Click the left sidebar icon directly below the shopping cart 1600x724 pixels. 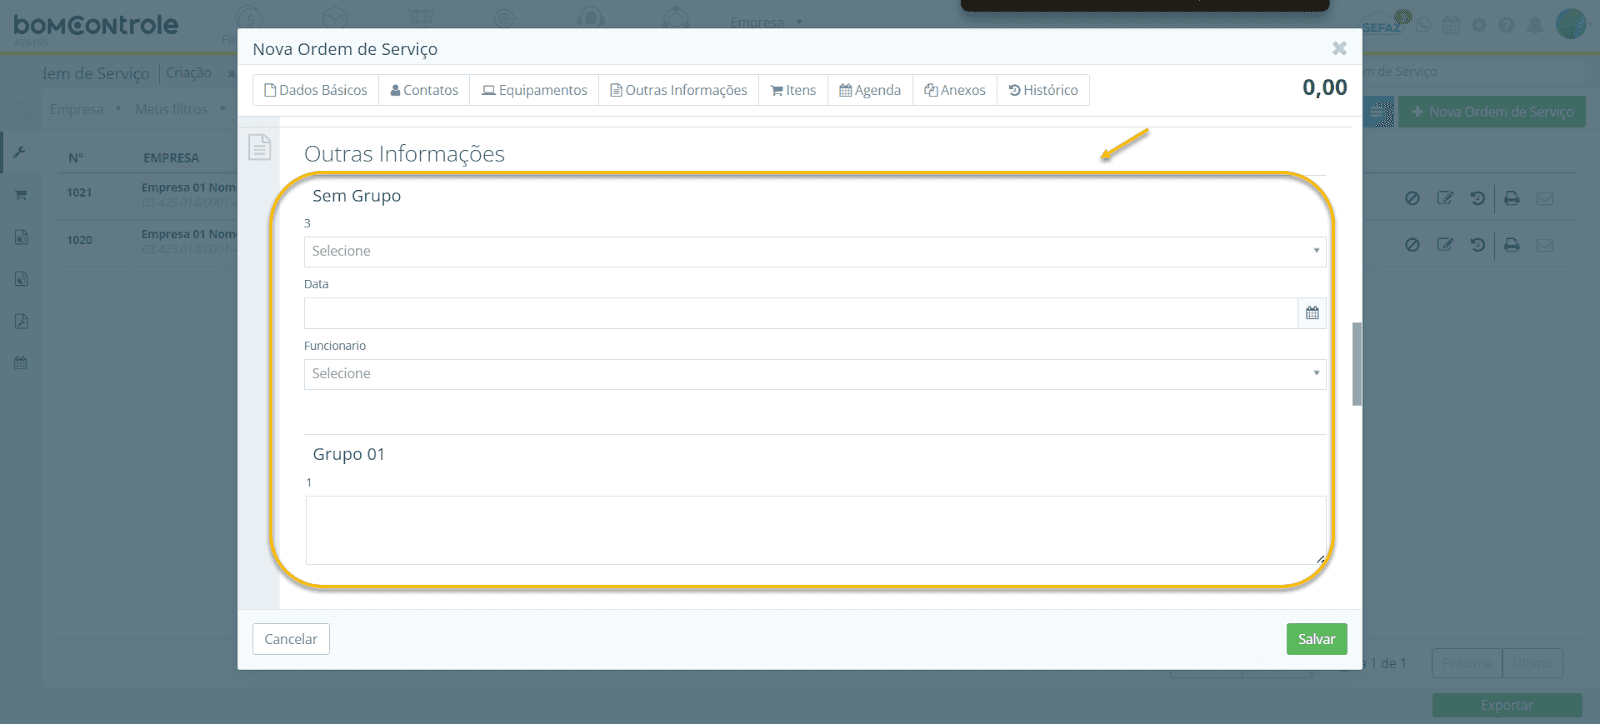click(21, 237)
